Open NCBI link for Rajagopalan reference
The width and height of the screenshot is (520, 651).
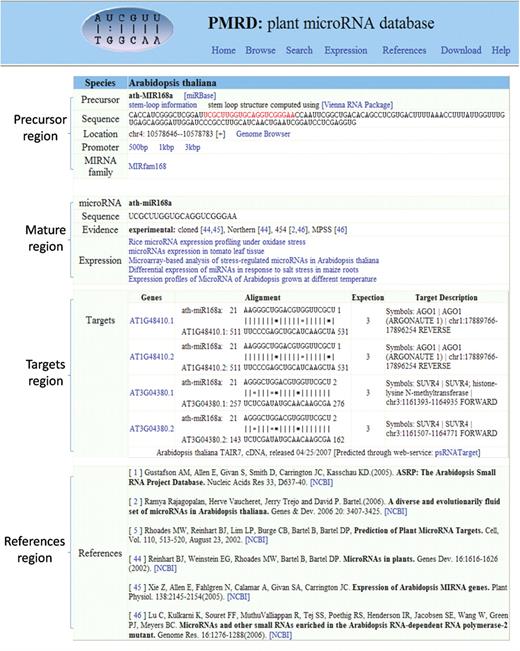click(x=395, y=512)
